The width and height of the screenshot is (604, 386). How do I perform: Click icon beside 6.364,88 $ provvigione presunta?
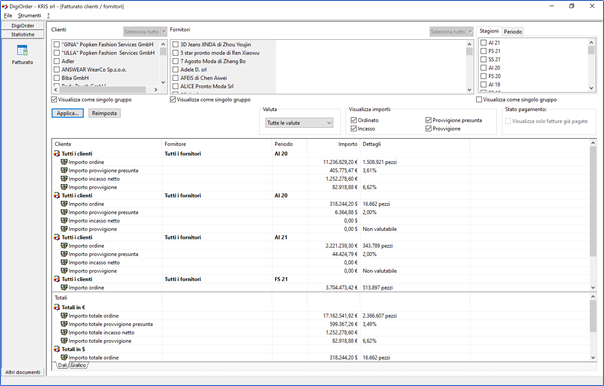click(x=64, y=212)
